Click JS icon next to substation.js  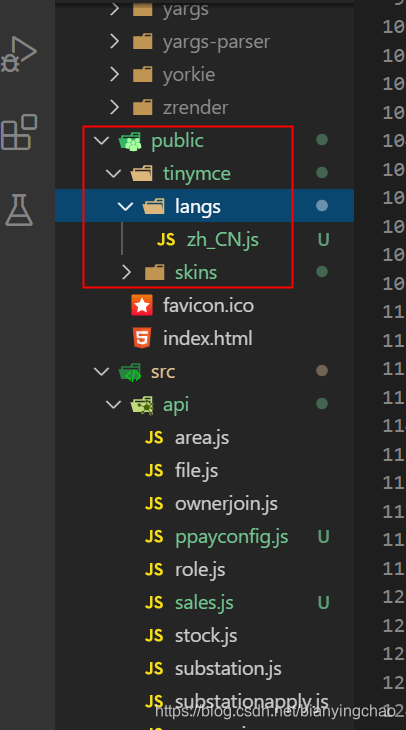click(x=154, y=669)
